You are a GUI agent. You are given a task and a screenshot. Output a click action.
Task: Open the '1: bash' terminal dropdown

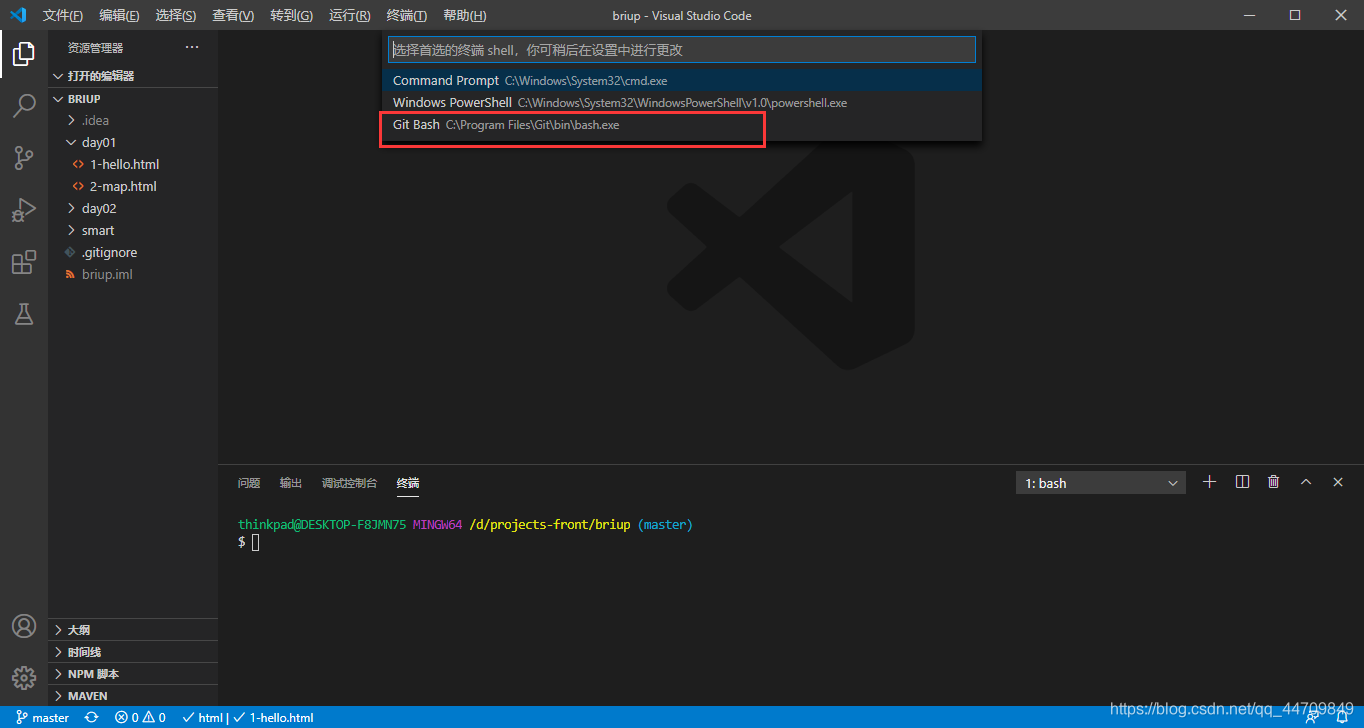tap(1101, 483)
